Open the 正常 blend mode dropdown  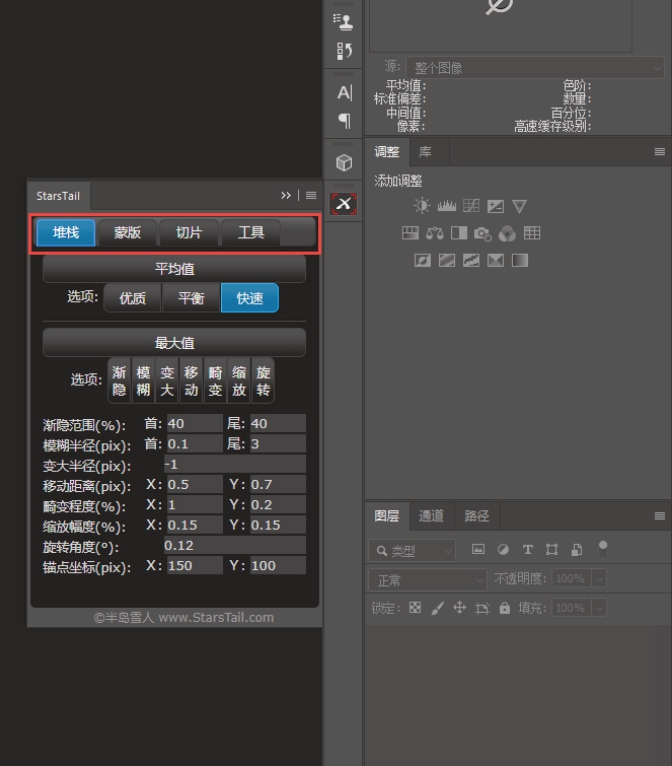[427, 580]
